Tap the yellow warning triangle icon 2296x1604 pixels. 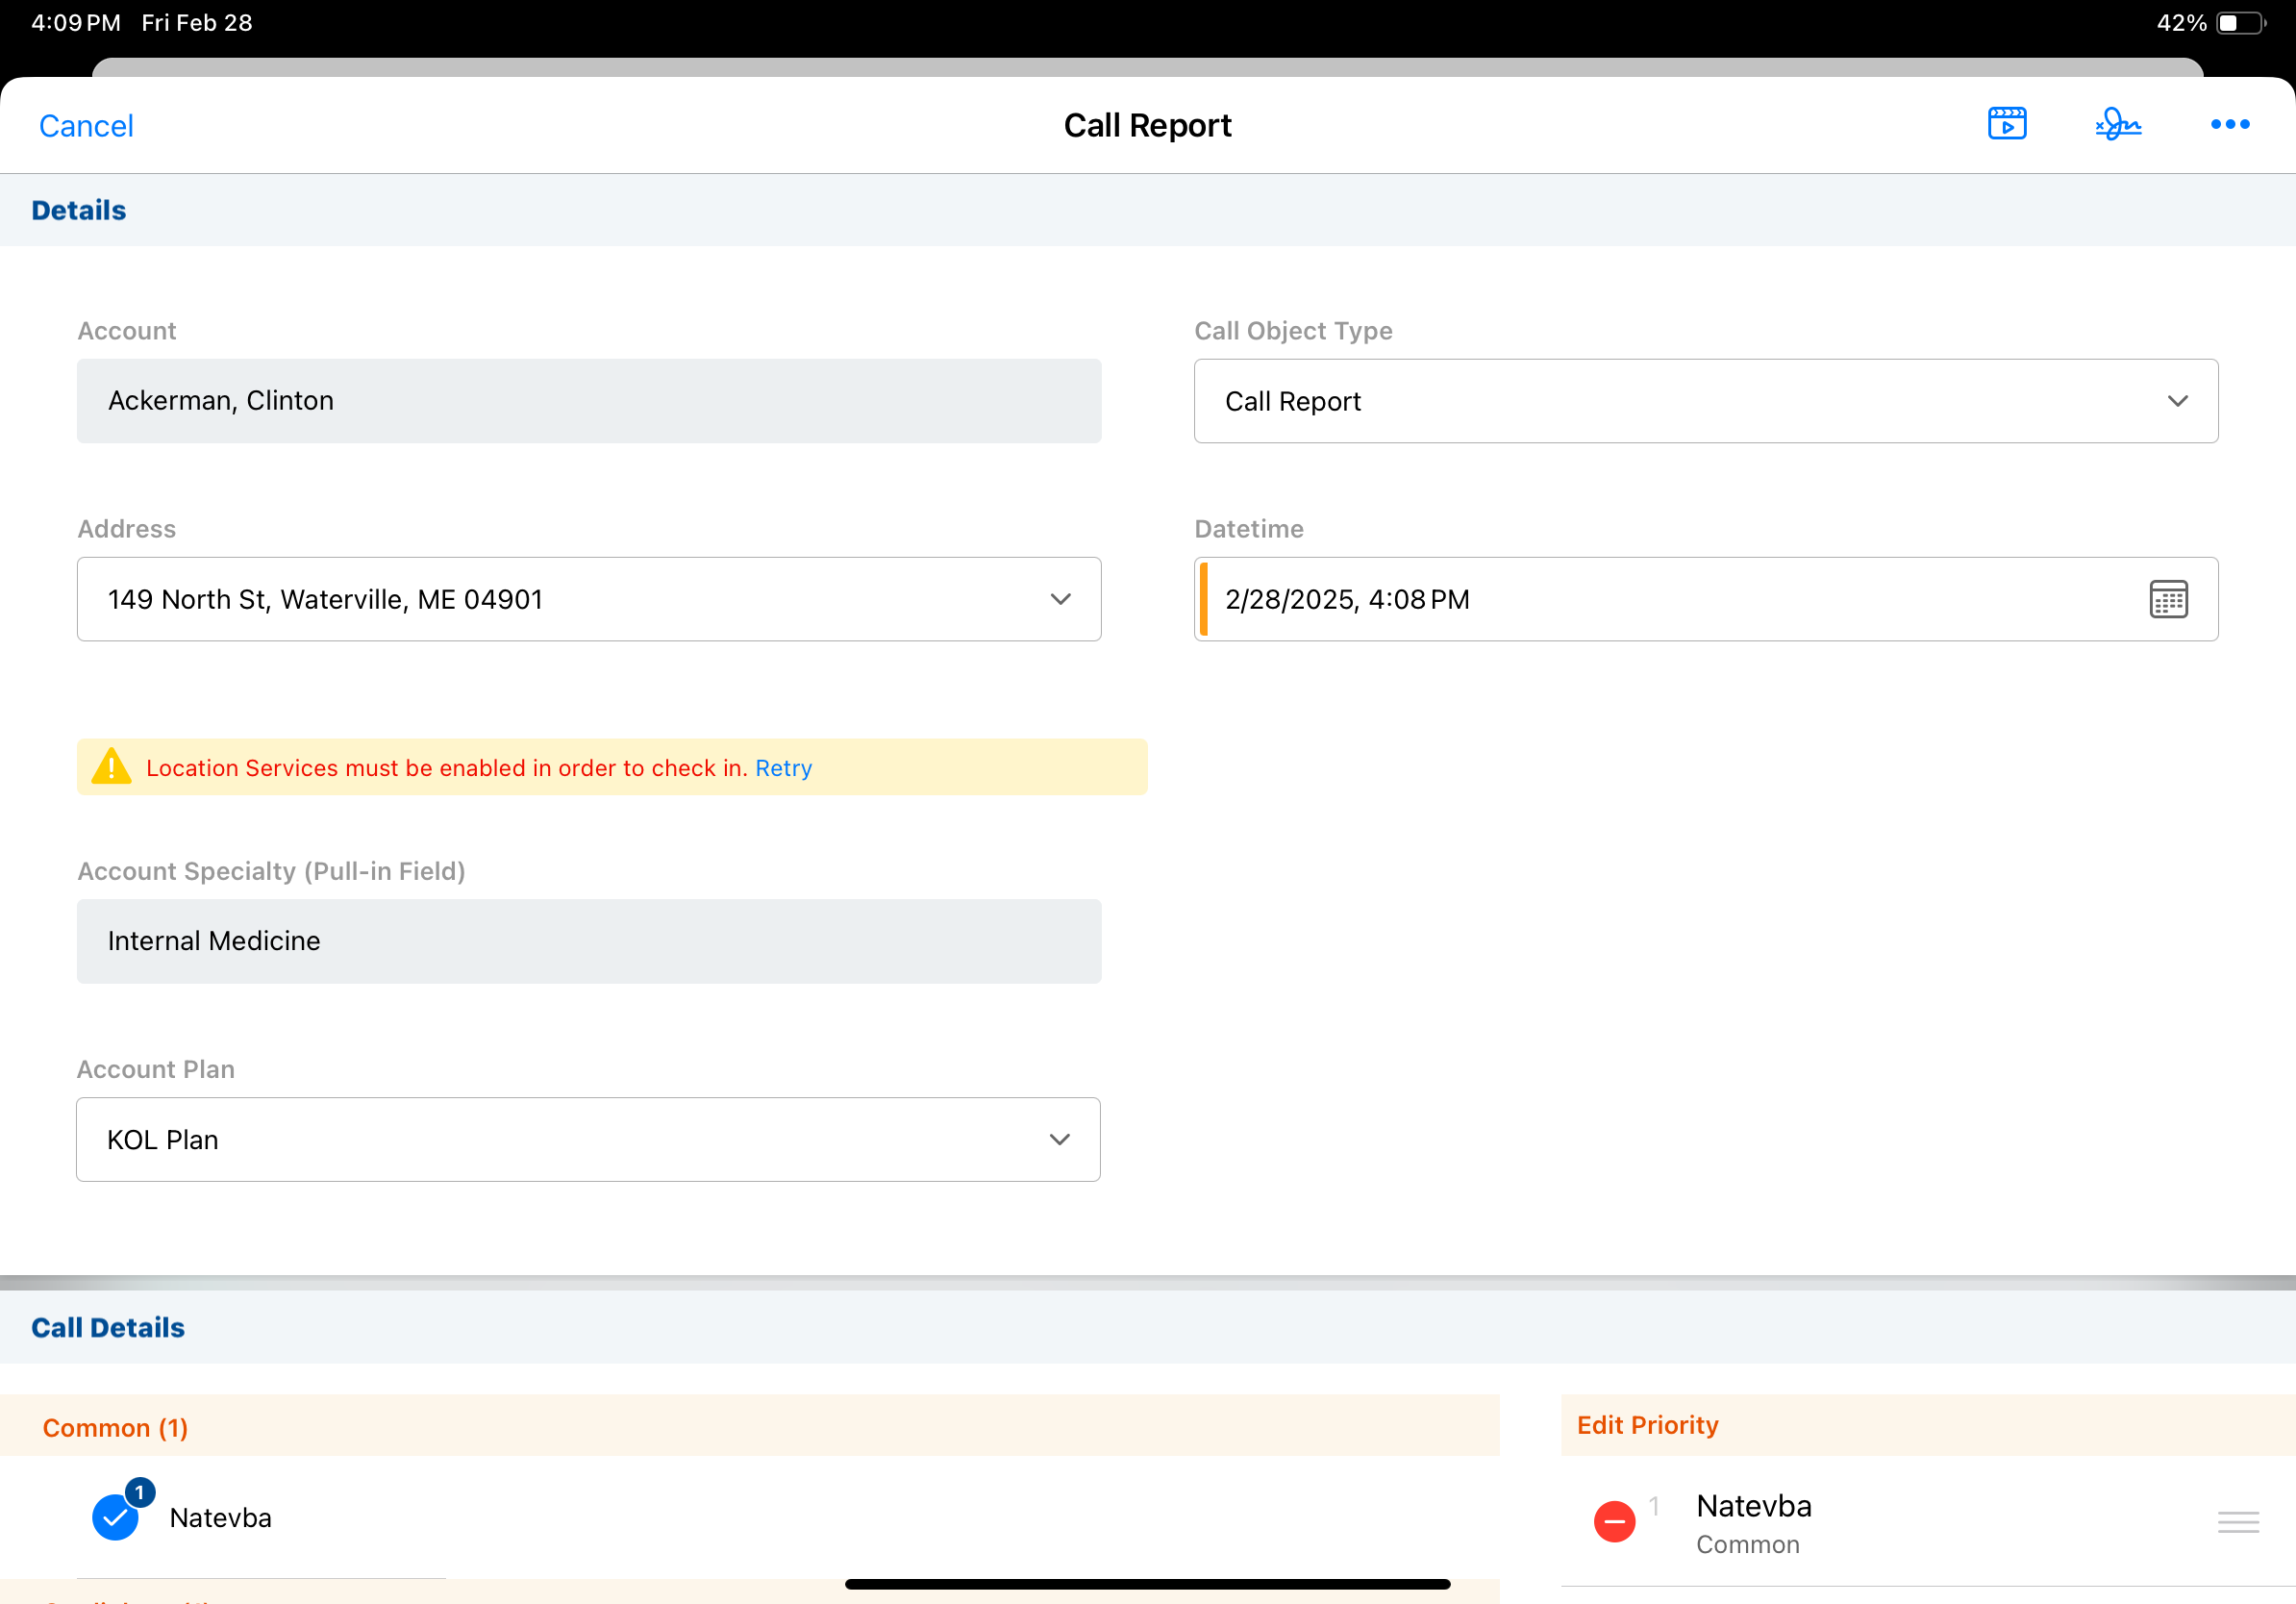click(111, 767)
